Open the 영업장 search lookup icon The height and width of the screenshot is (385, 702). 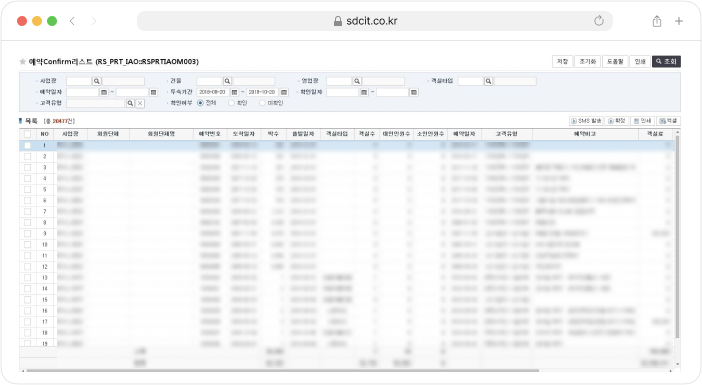357,81
